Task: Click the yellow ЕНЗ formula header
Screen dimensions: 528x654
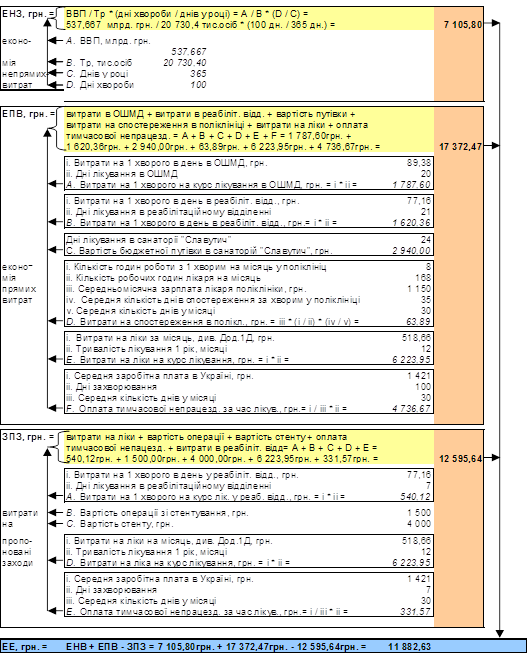Action: tap(249, 19)
